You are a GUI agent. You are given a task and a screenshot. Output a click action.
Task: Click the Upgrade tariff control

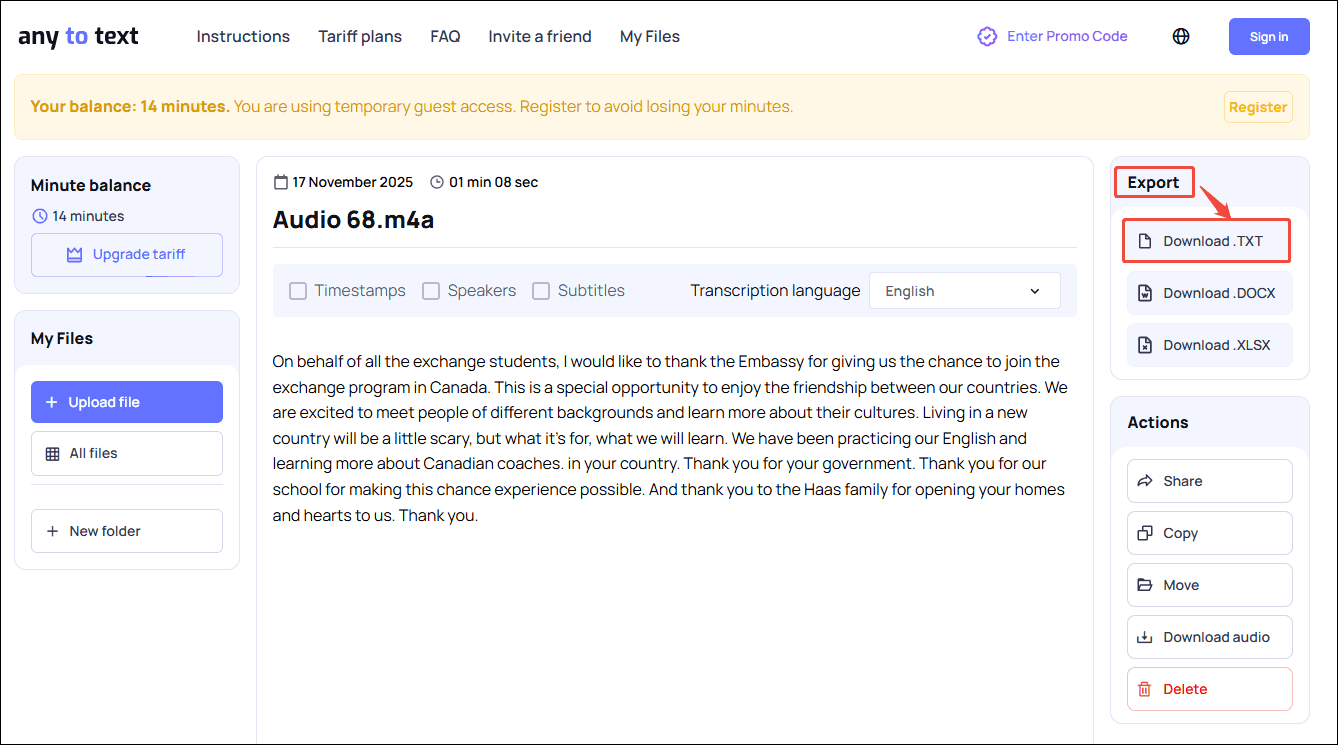coord(126,255)
